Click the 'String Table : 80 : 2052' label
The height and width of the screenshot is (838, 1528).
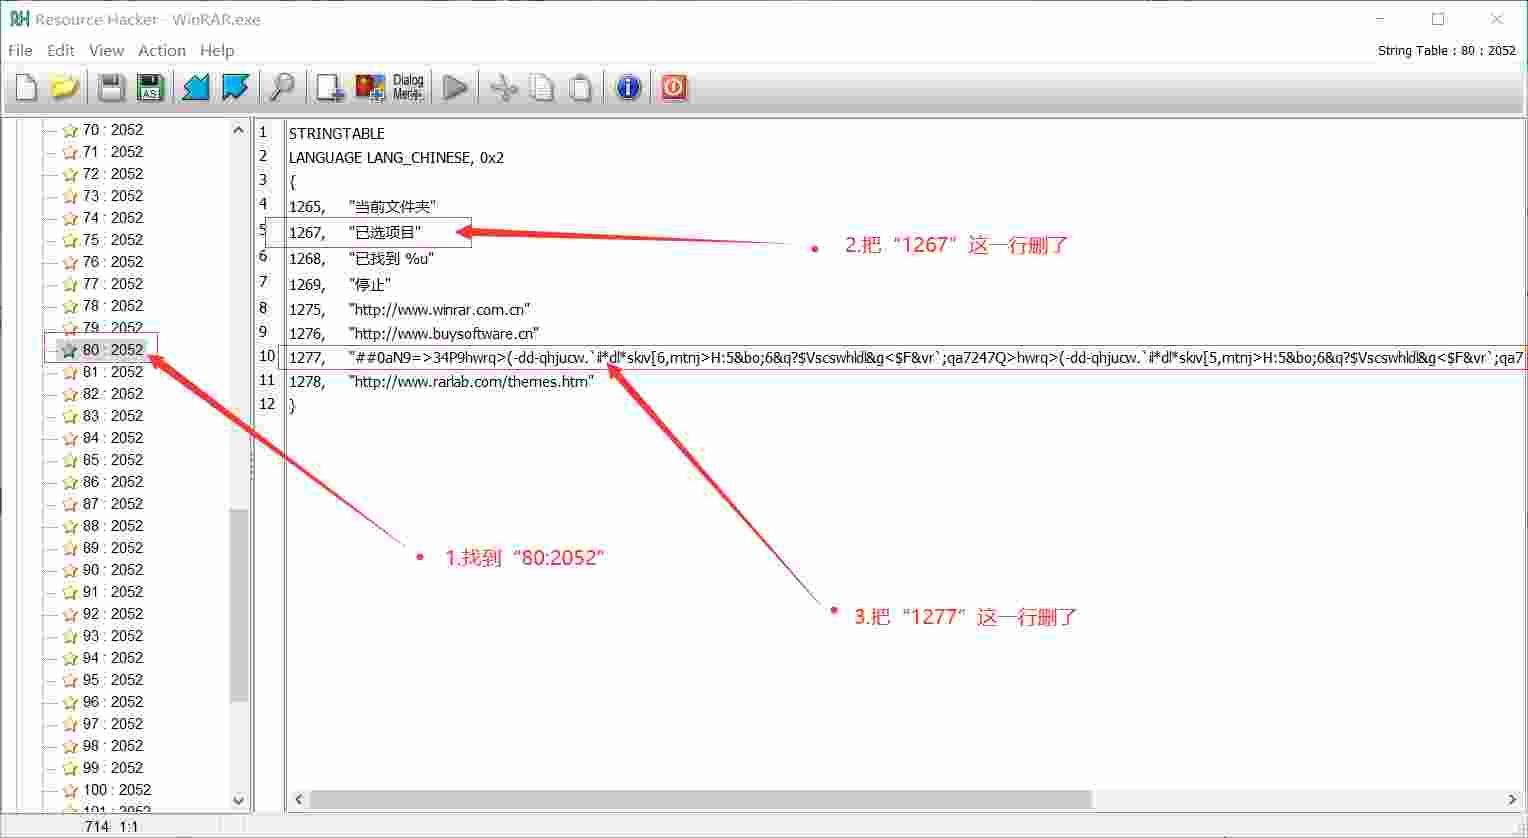1446,51
